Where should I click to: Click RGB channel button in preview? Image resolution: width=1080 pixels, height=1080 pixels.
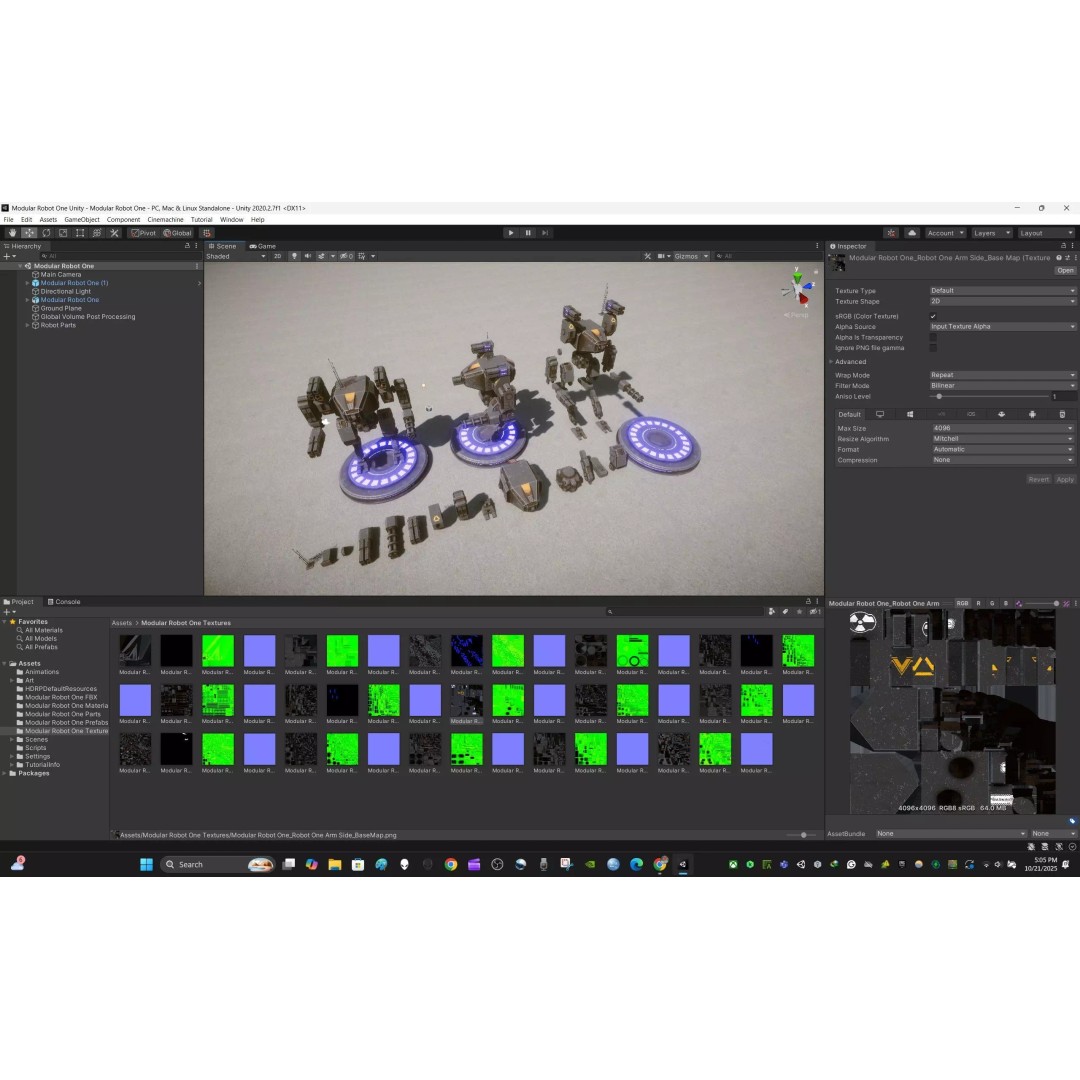(x=962, y=603)
